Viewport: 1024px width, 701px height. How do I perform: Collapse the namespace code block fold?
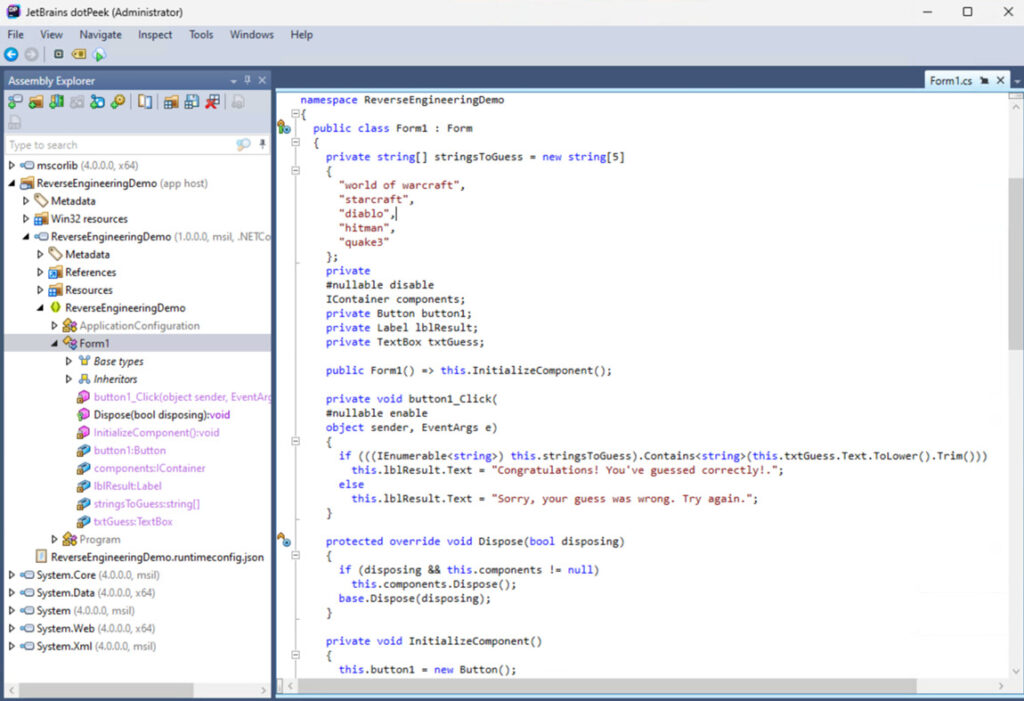[x=295, y=114]
